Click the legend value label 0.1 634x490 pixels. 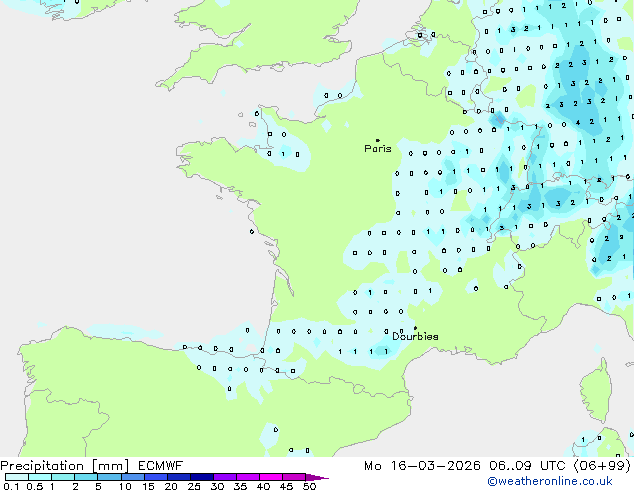click(11, 486)
